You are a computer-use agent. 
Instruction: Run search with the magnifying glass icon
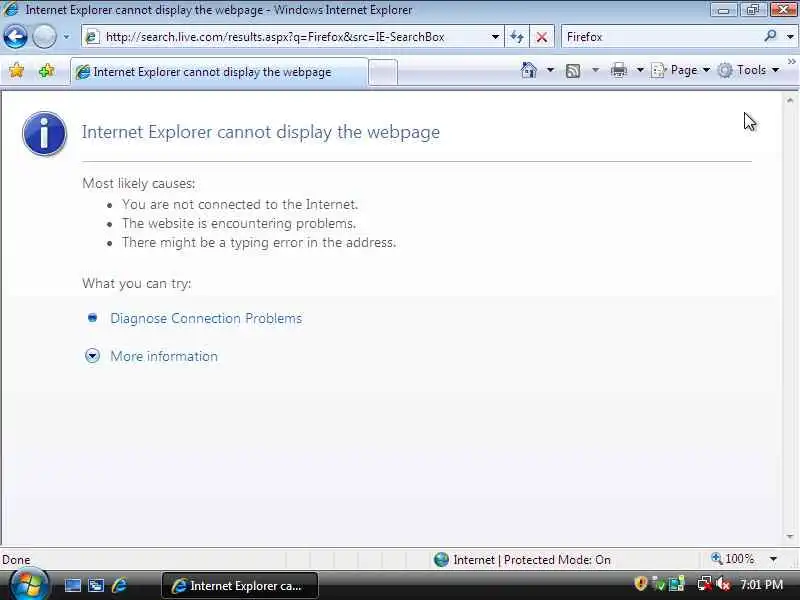(770, 36)
